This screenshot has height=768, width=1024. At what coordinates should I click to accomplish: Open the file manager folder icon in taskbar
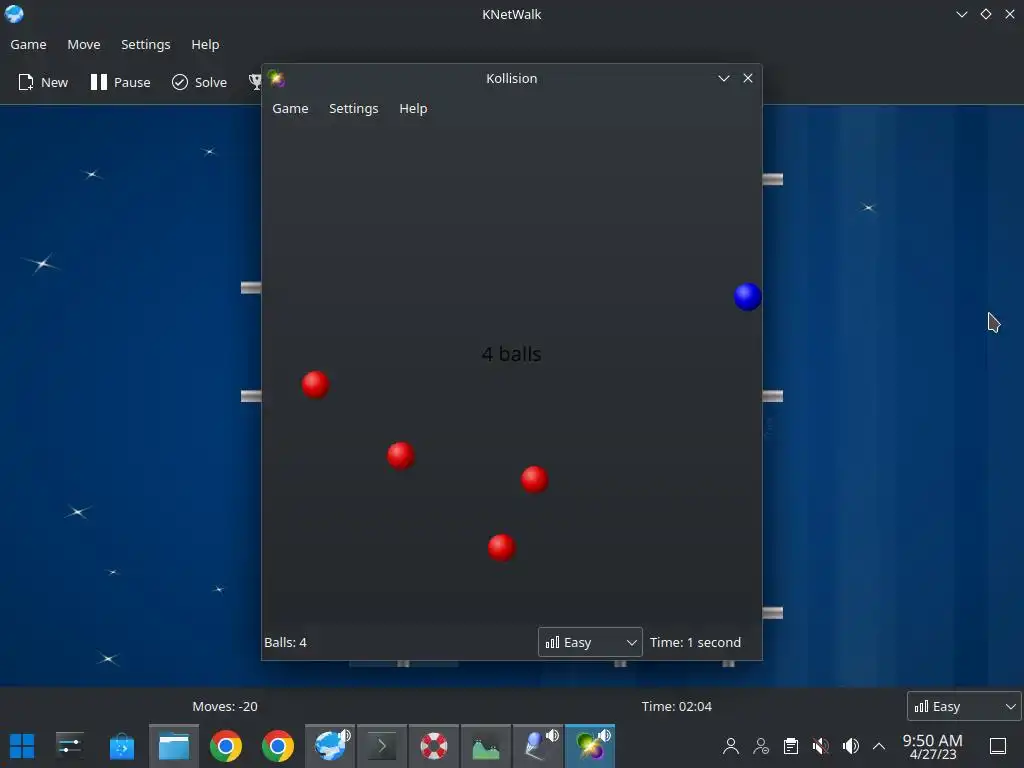pos(174,746)
